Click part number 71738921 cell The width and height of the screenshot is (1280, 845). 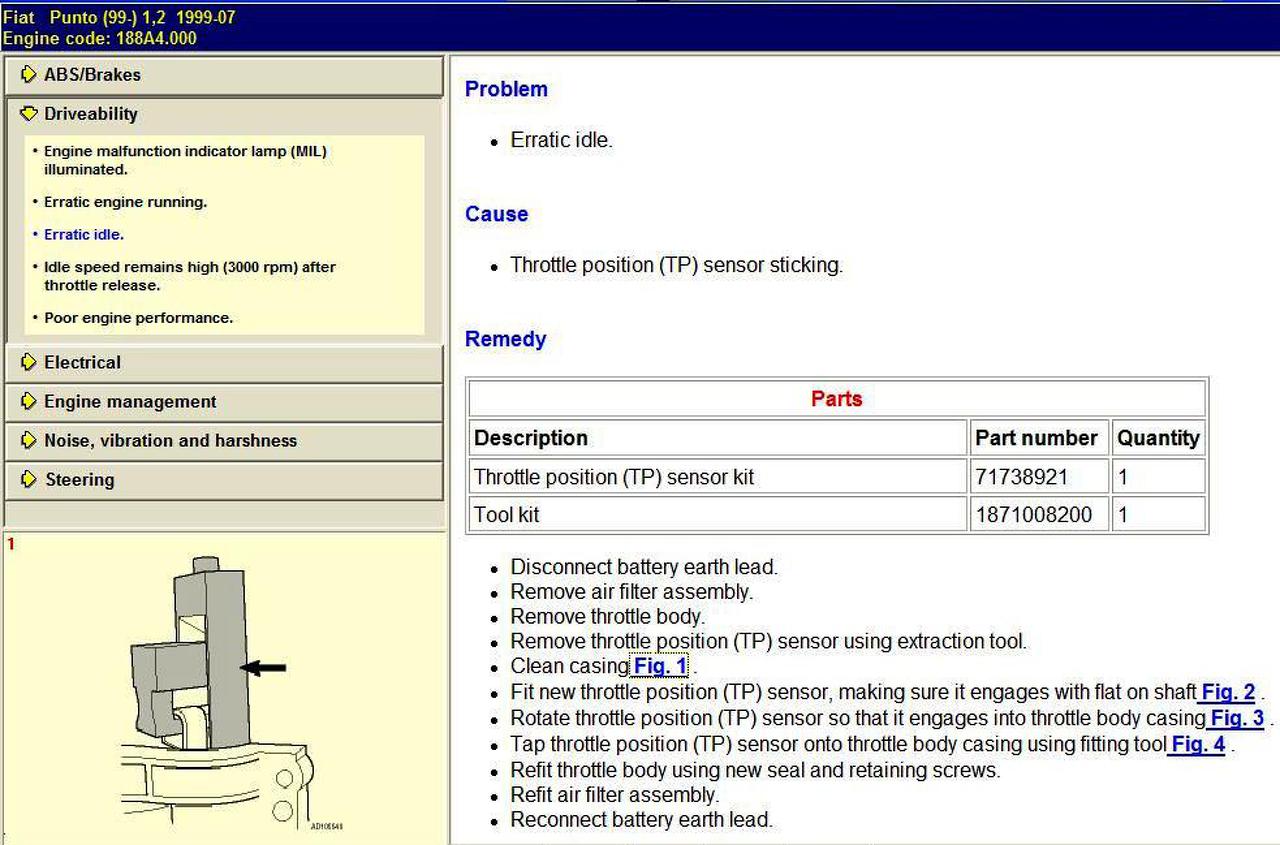(1039, 477)
